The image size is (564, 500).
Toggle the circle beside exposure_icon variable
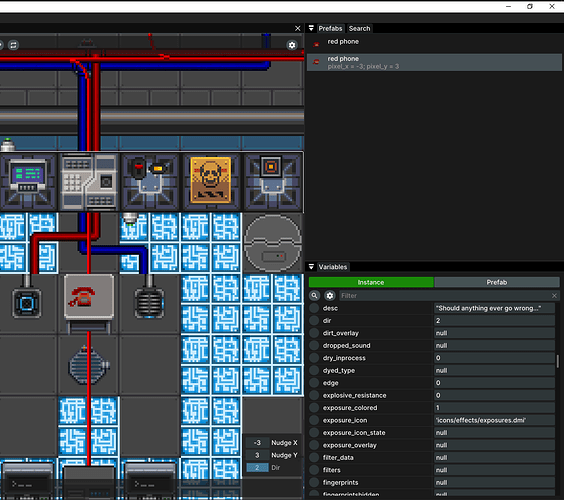click(x=314, y=420)
